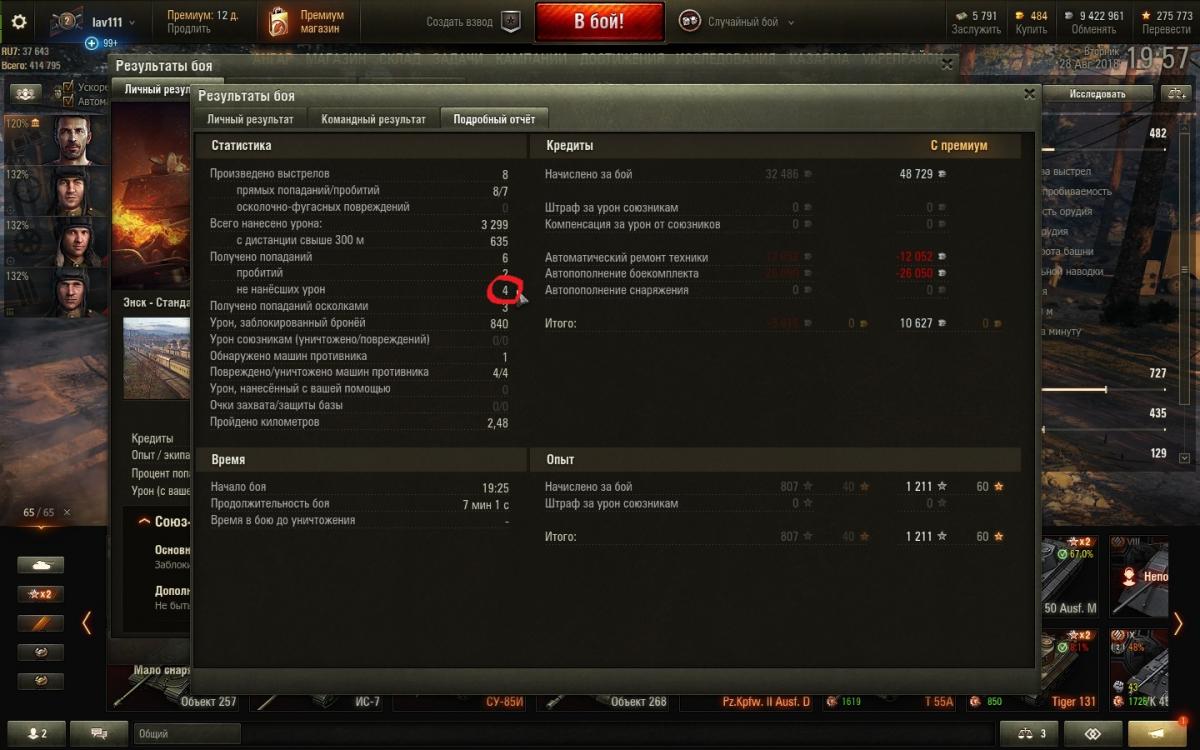The width and height of the screenshot is (1200, 750).
Task: Click the crew operations icon above portraits
Action: point(26,93)
